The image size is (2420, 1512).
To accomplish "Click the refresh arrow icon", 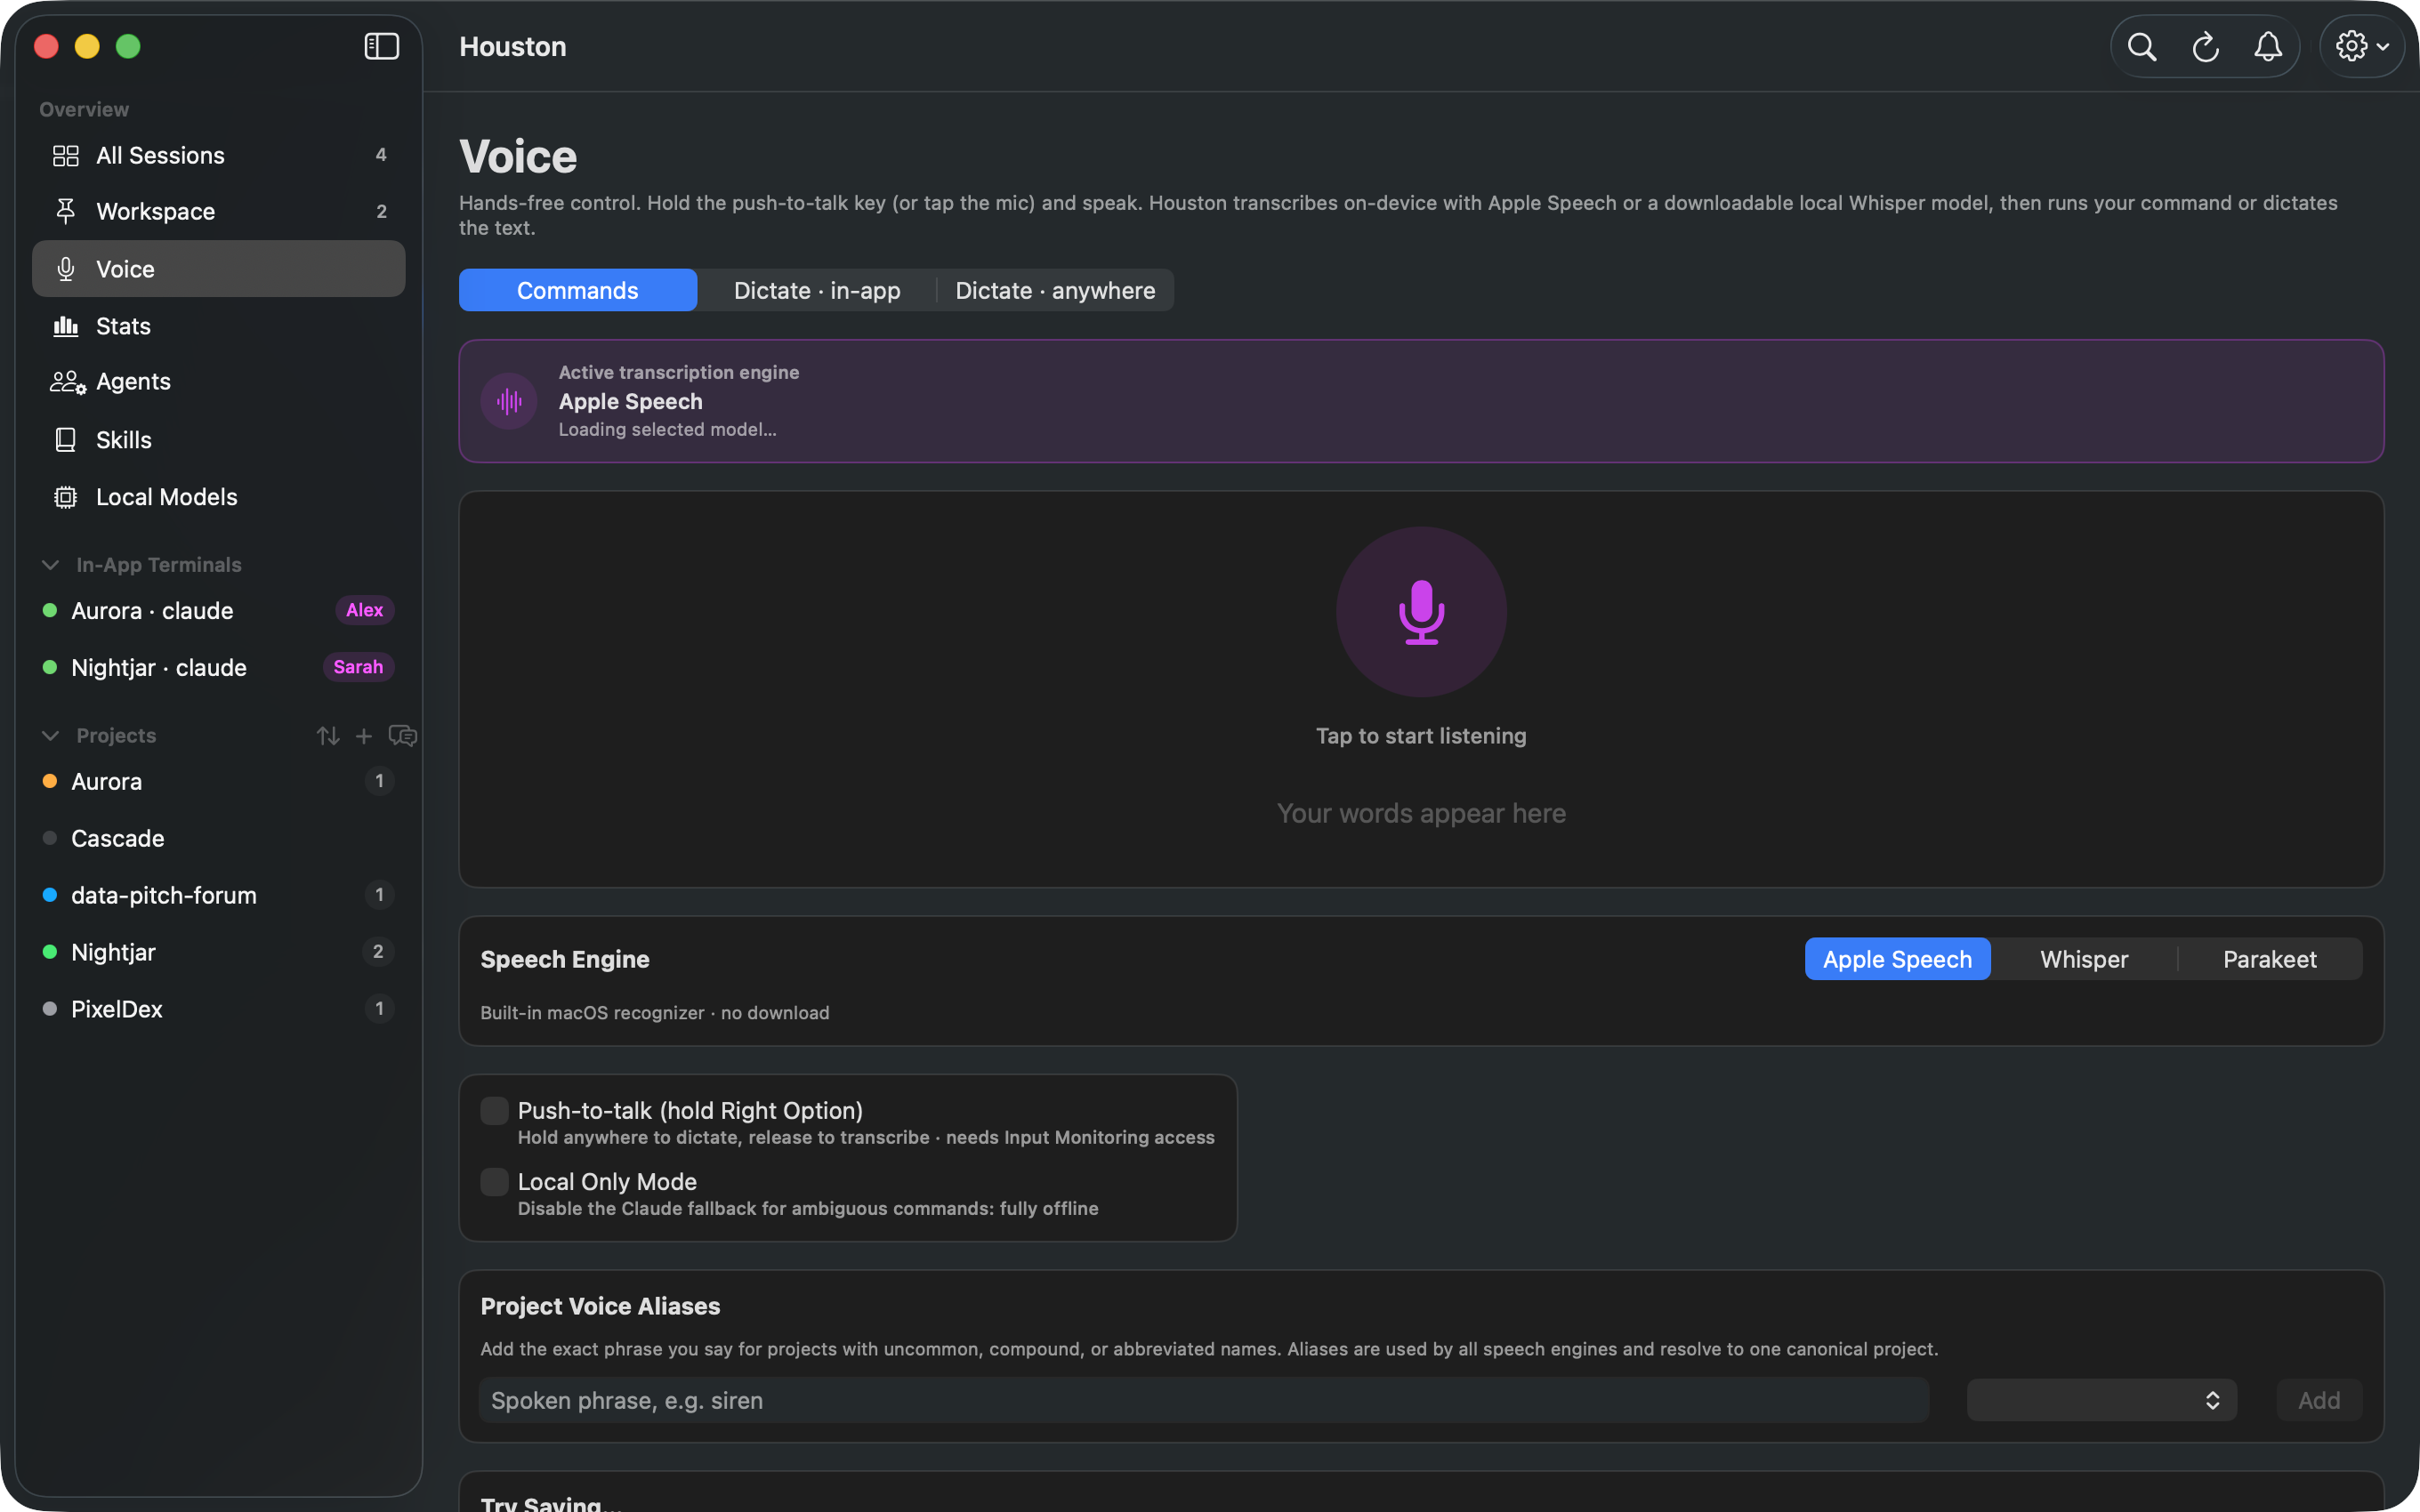I will click(2205, 47).
